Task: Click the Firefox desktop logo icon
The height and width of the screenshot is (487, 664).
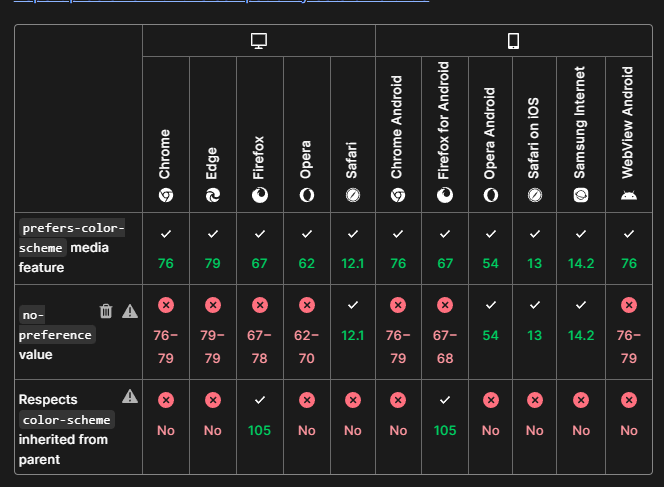Action: [259, 196]
